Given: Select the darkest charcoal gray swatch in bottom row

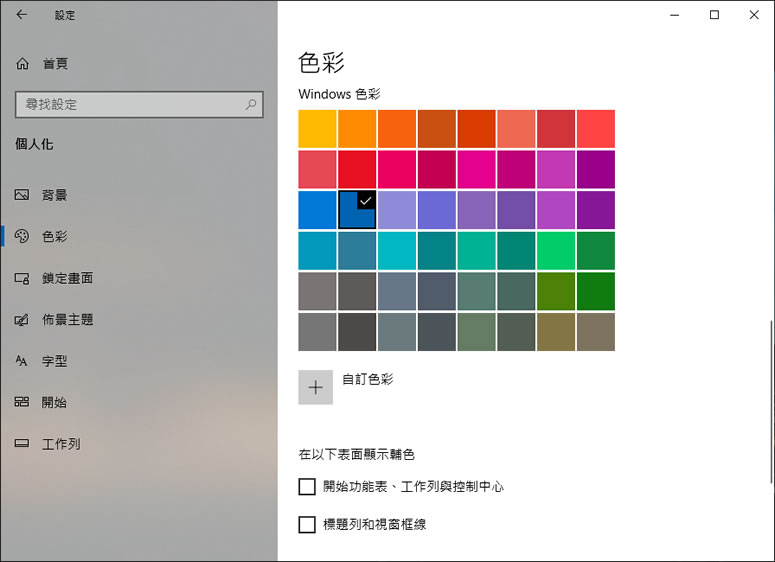Looking at the screenshot, I should pyautogui.click(x=357, y=332).
